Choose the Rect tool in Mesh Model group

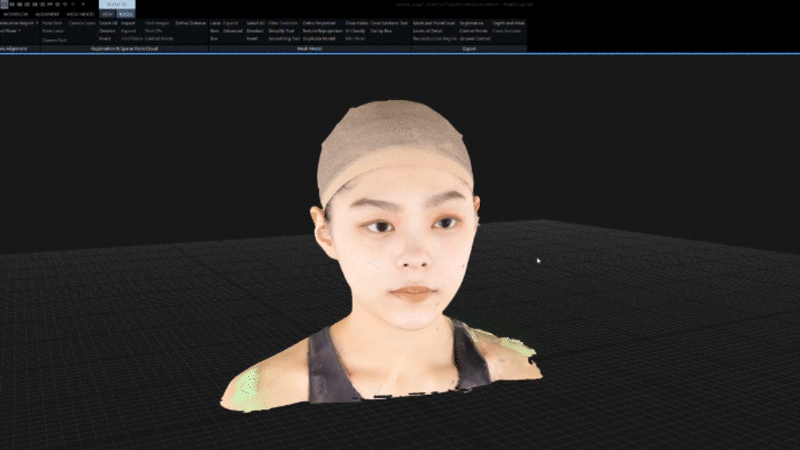(x=214, y=31)
